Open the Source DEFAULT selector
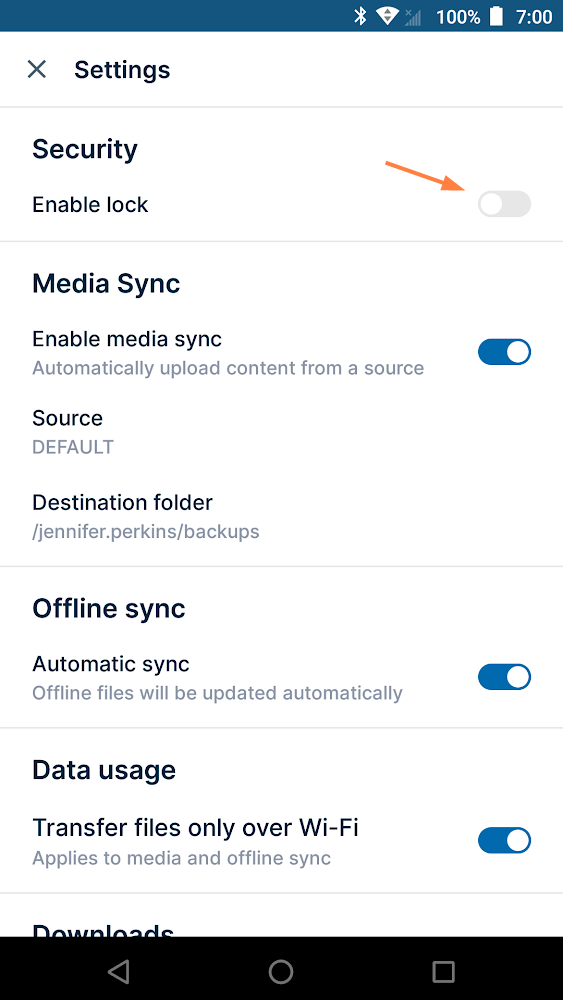Image resolution: width=563 pixels, height=1000 pixels. 281,432
